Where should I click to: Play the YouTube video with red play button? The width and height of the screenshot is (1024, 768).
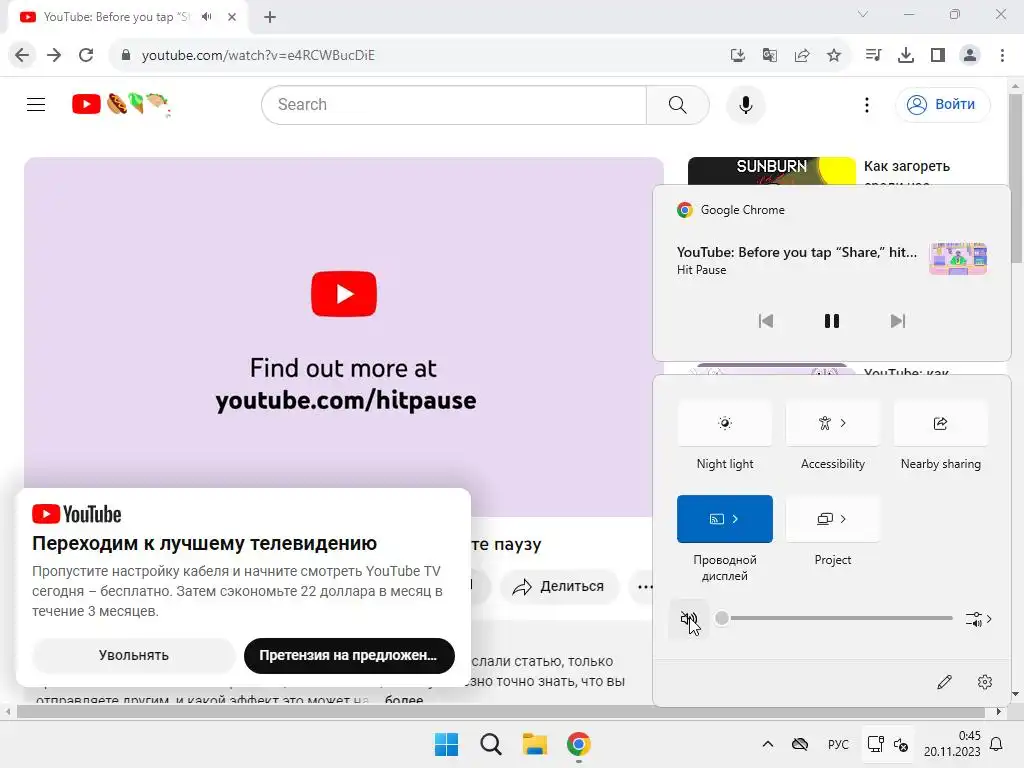(x=344, y=294)
